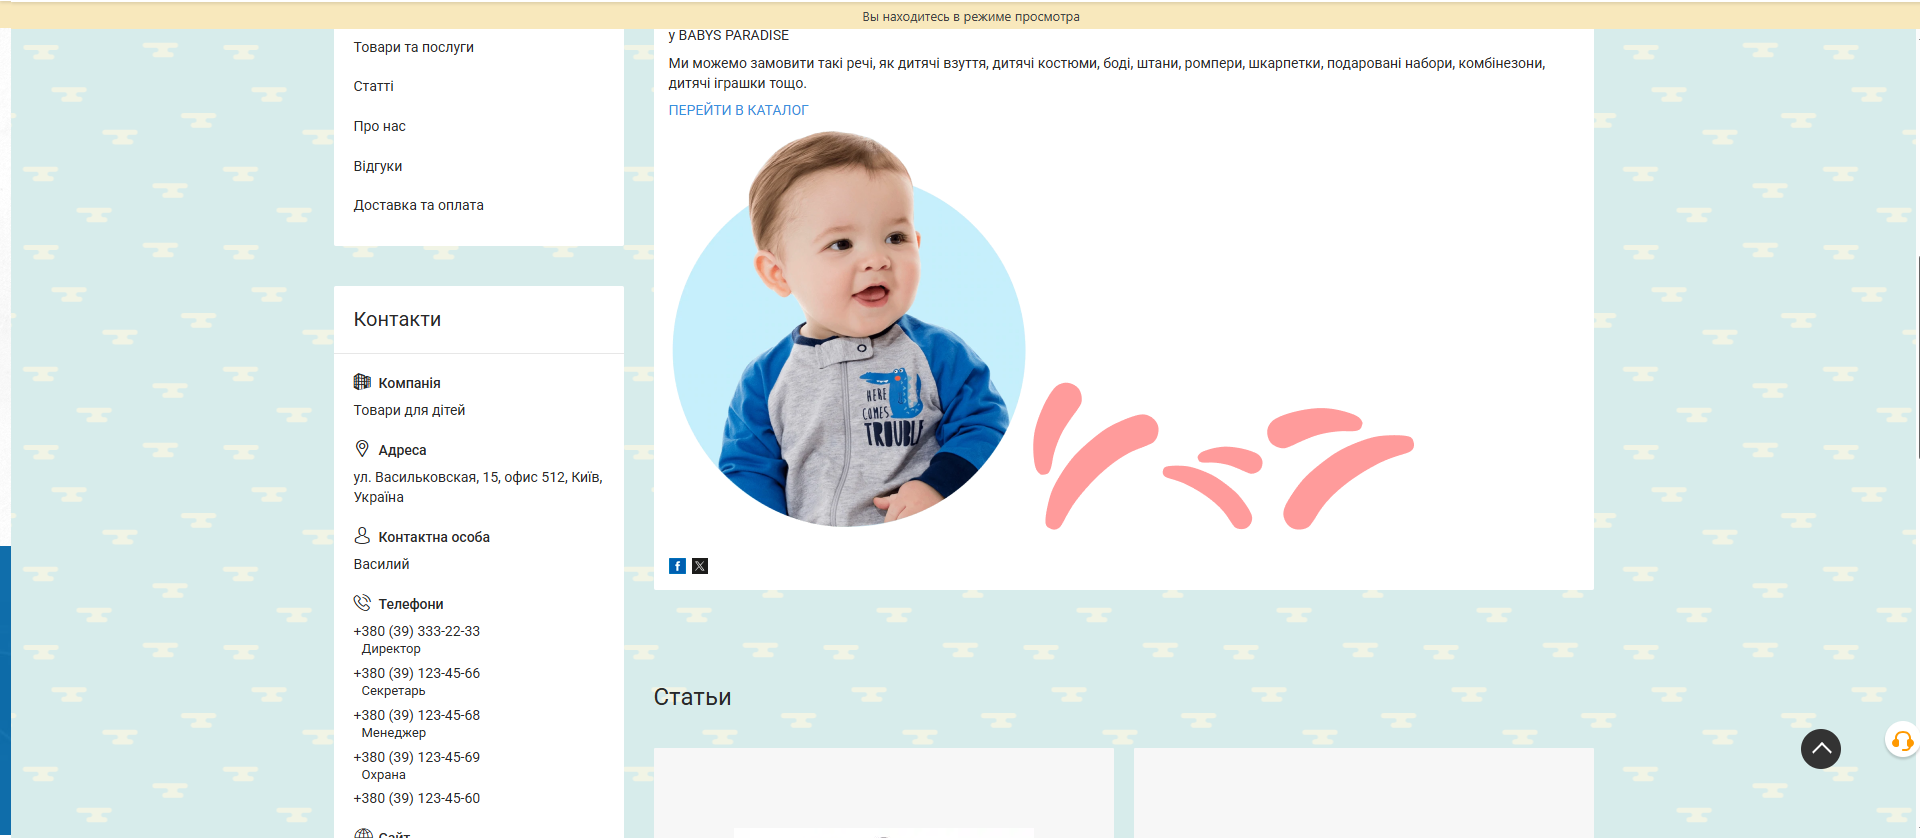Click the scroll-to-top arrow button
Viewport: 1920px width, 838px height.
tap(1820, 748)
